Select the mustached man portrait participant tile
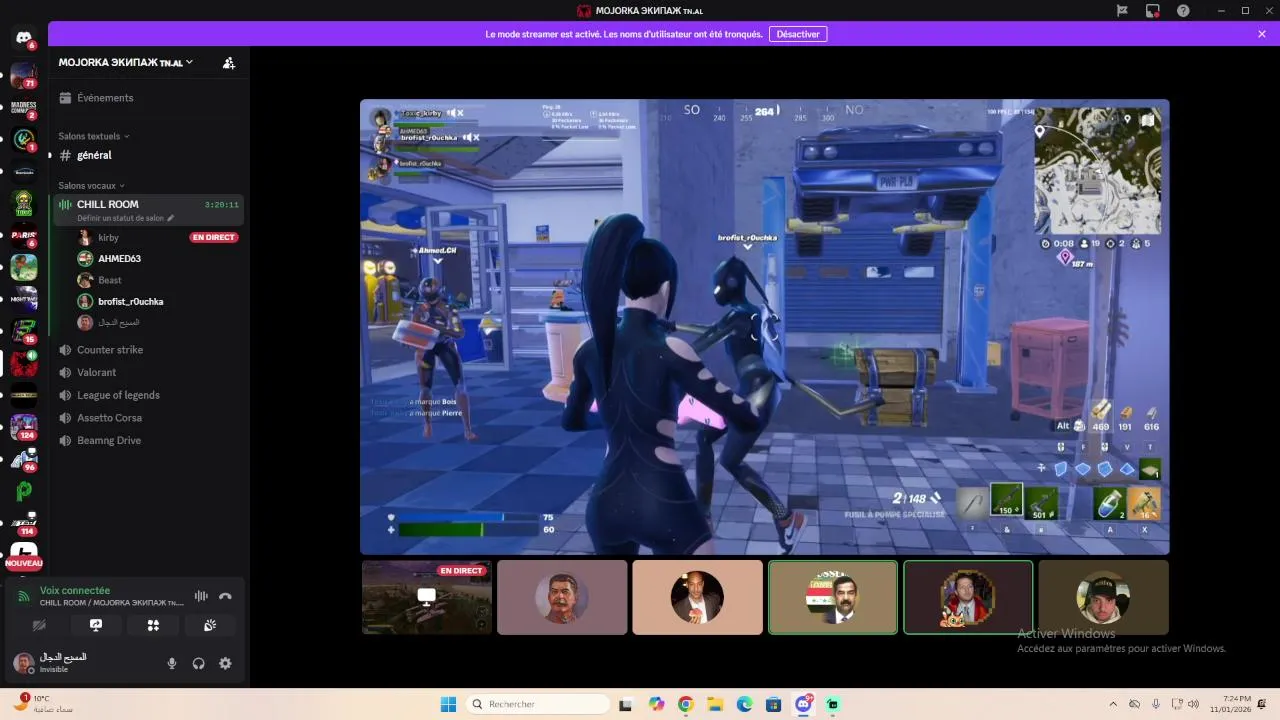 click(x=562, y=597)
